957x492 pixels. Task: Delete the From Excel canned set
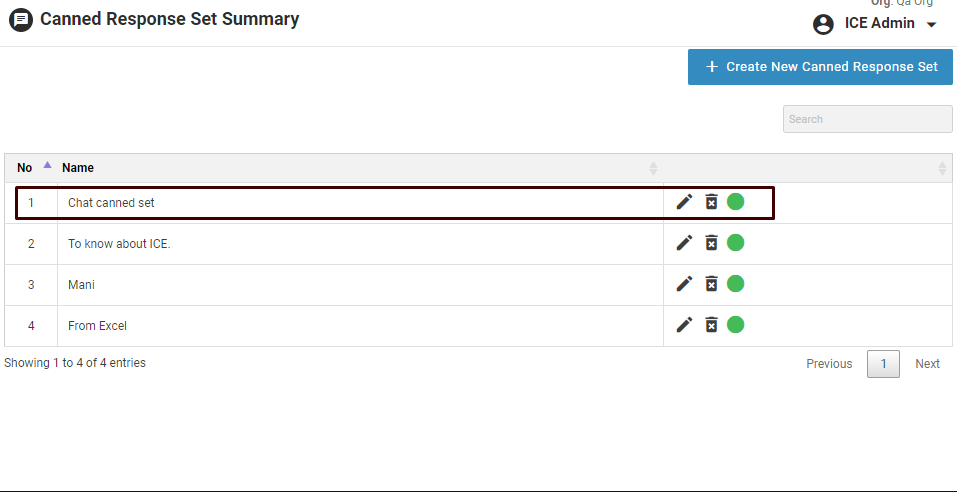pos(711,325)
